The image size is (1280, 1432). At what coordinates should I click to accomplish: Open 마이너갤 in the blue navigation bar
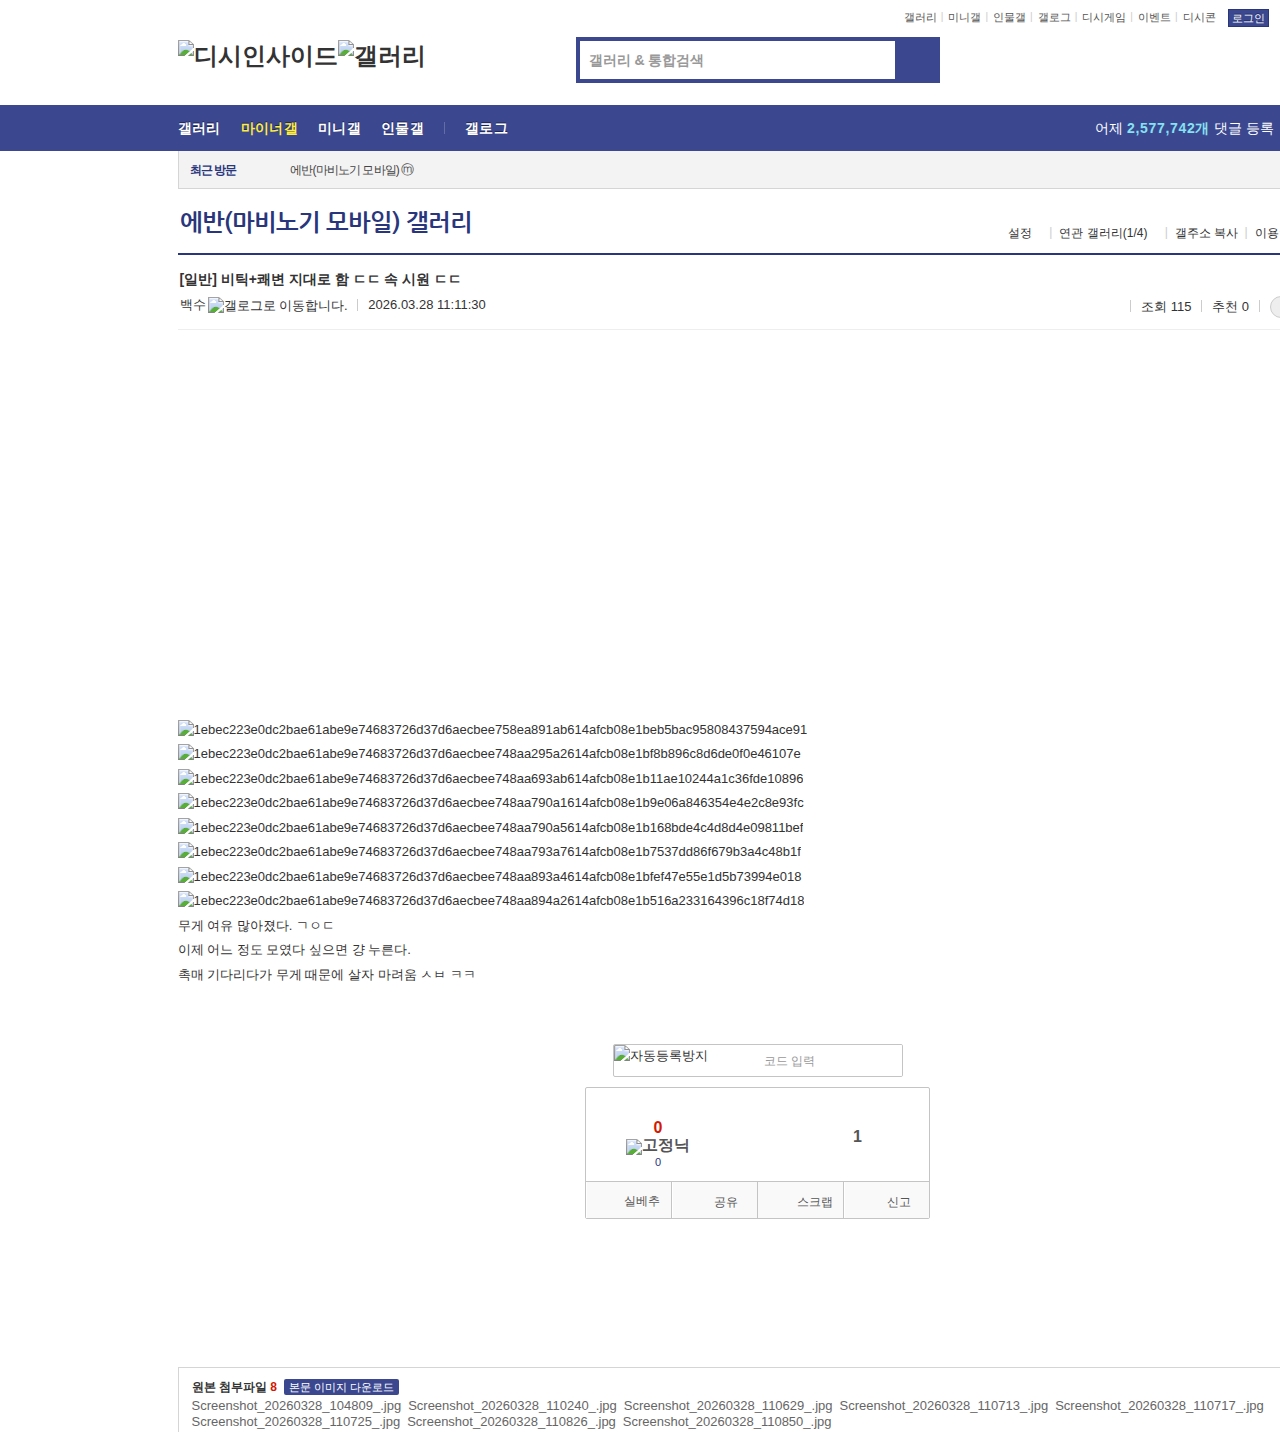click(x=269, y=128)
